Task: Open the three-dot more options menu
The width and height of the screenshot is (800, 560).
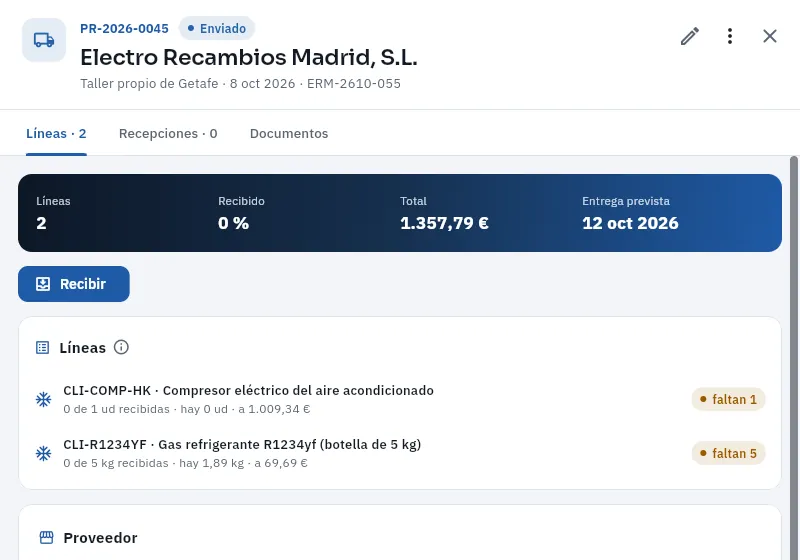Action: tap(730, 36)
